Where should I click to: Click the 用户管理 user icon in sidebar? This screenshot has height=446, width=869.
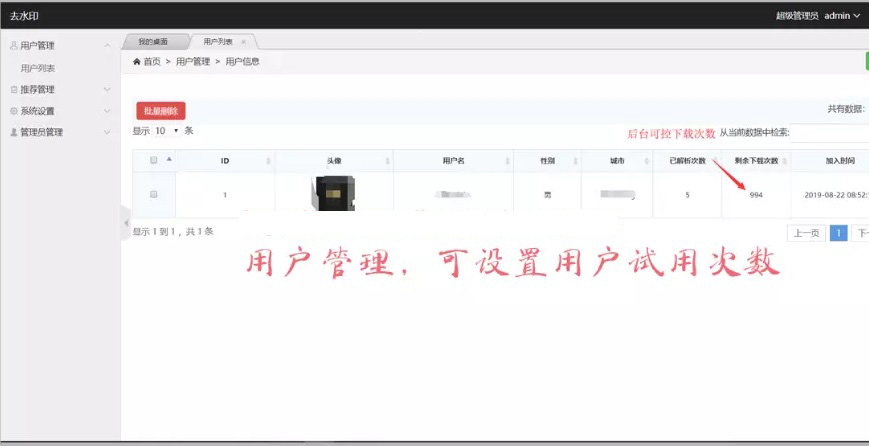(x=14, y=46)
